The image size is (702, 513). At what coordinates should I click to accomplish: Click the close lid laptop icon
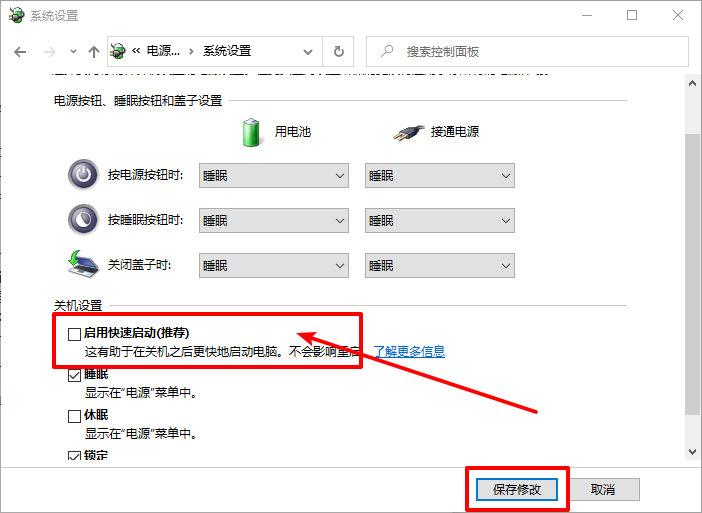[83, 265]
